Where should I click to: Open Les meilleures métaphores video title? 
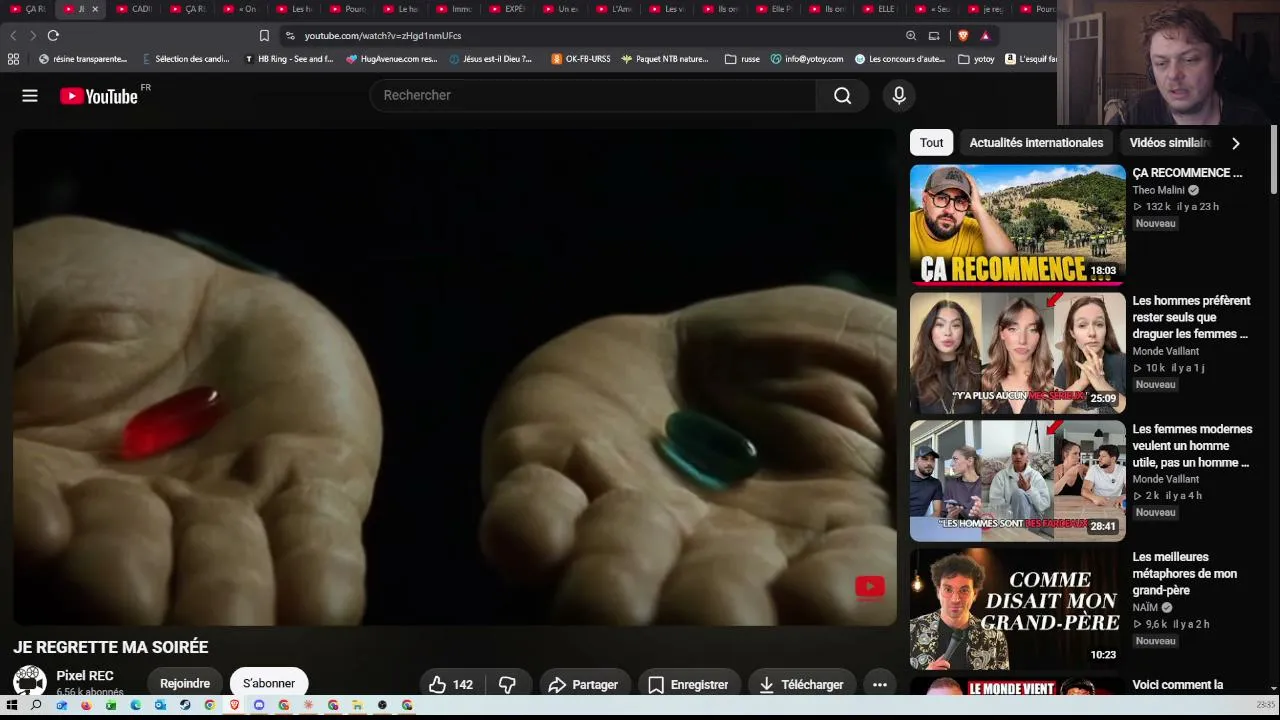point(1185,573)
